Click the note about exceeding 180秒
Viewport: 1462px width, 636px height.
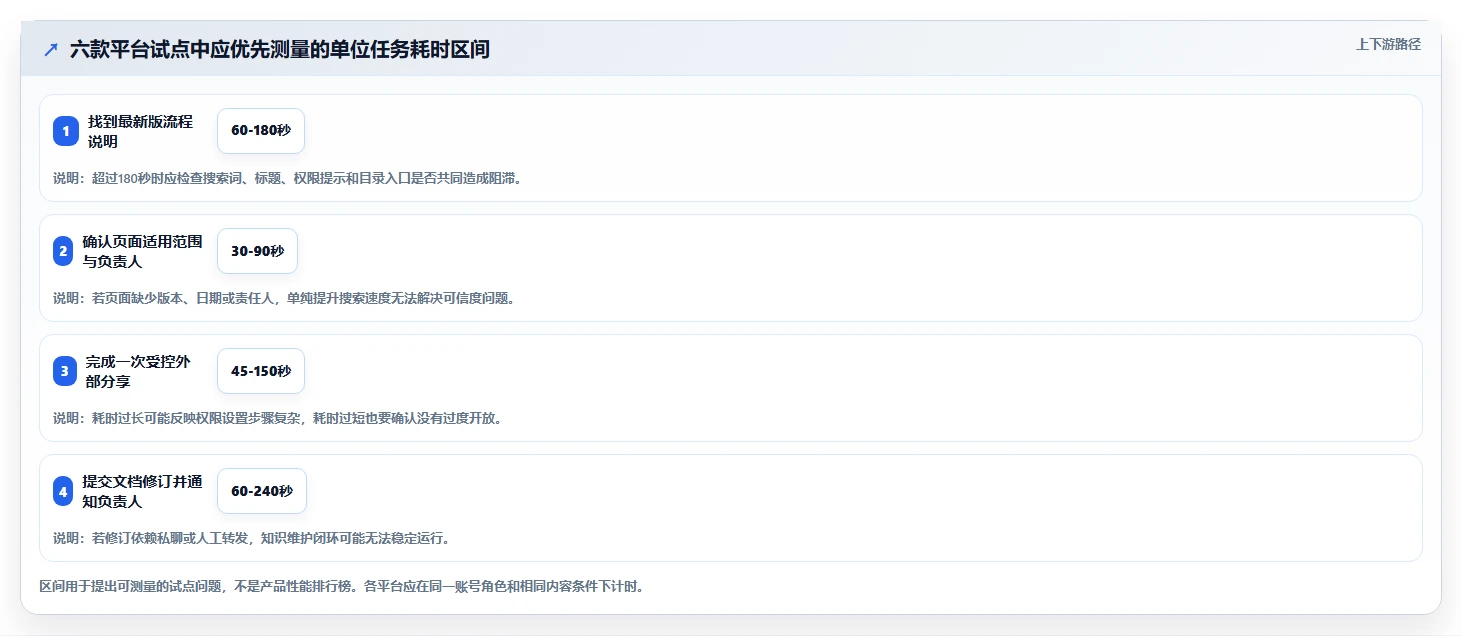[288, 178]
